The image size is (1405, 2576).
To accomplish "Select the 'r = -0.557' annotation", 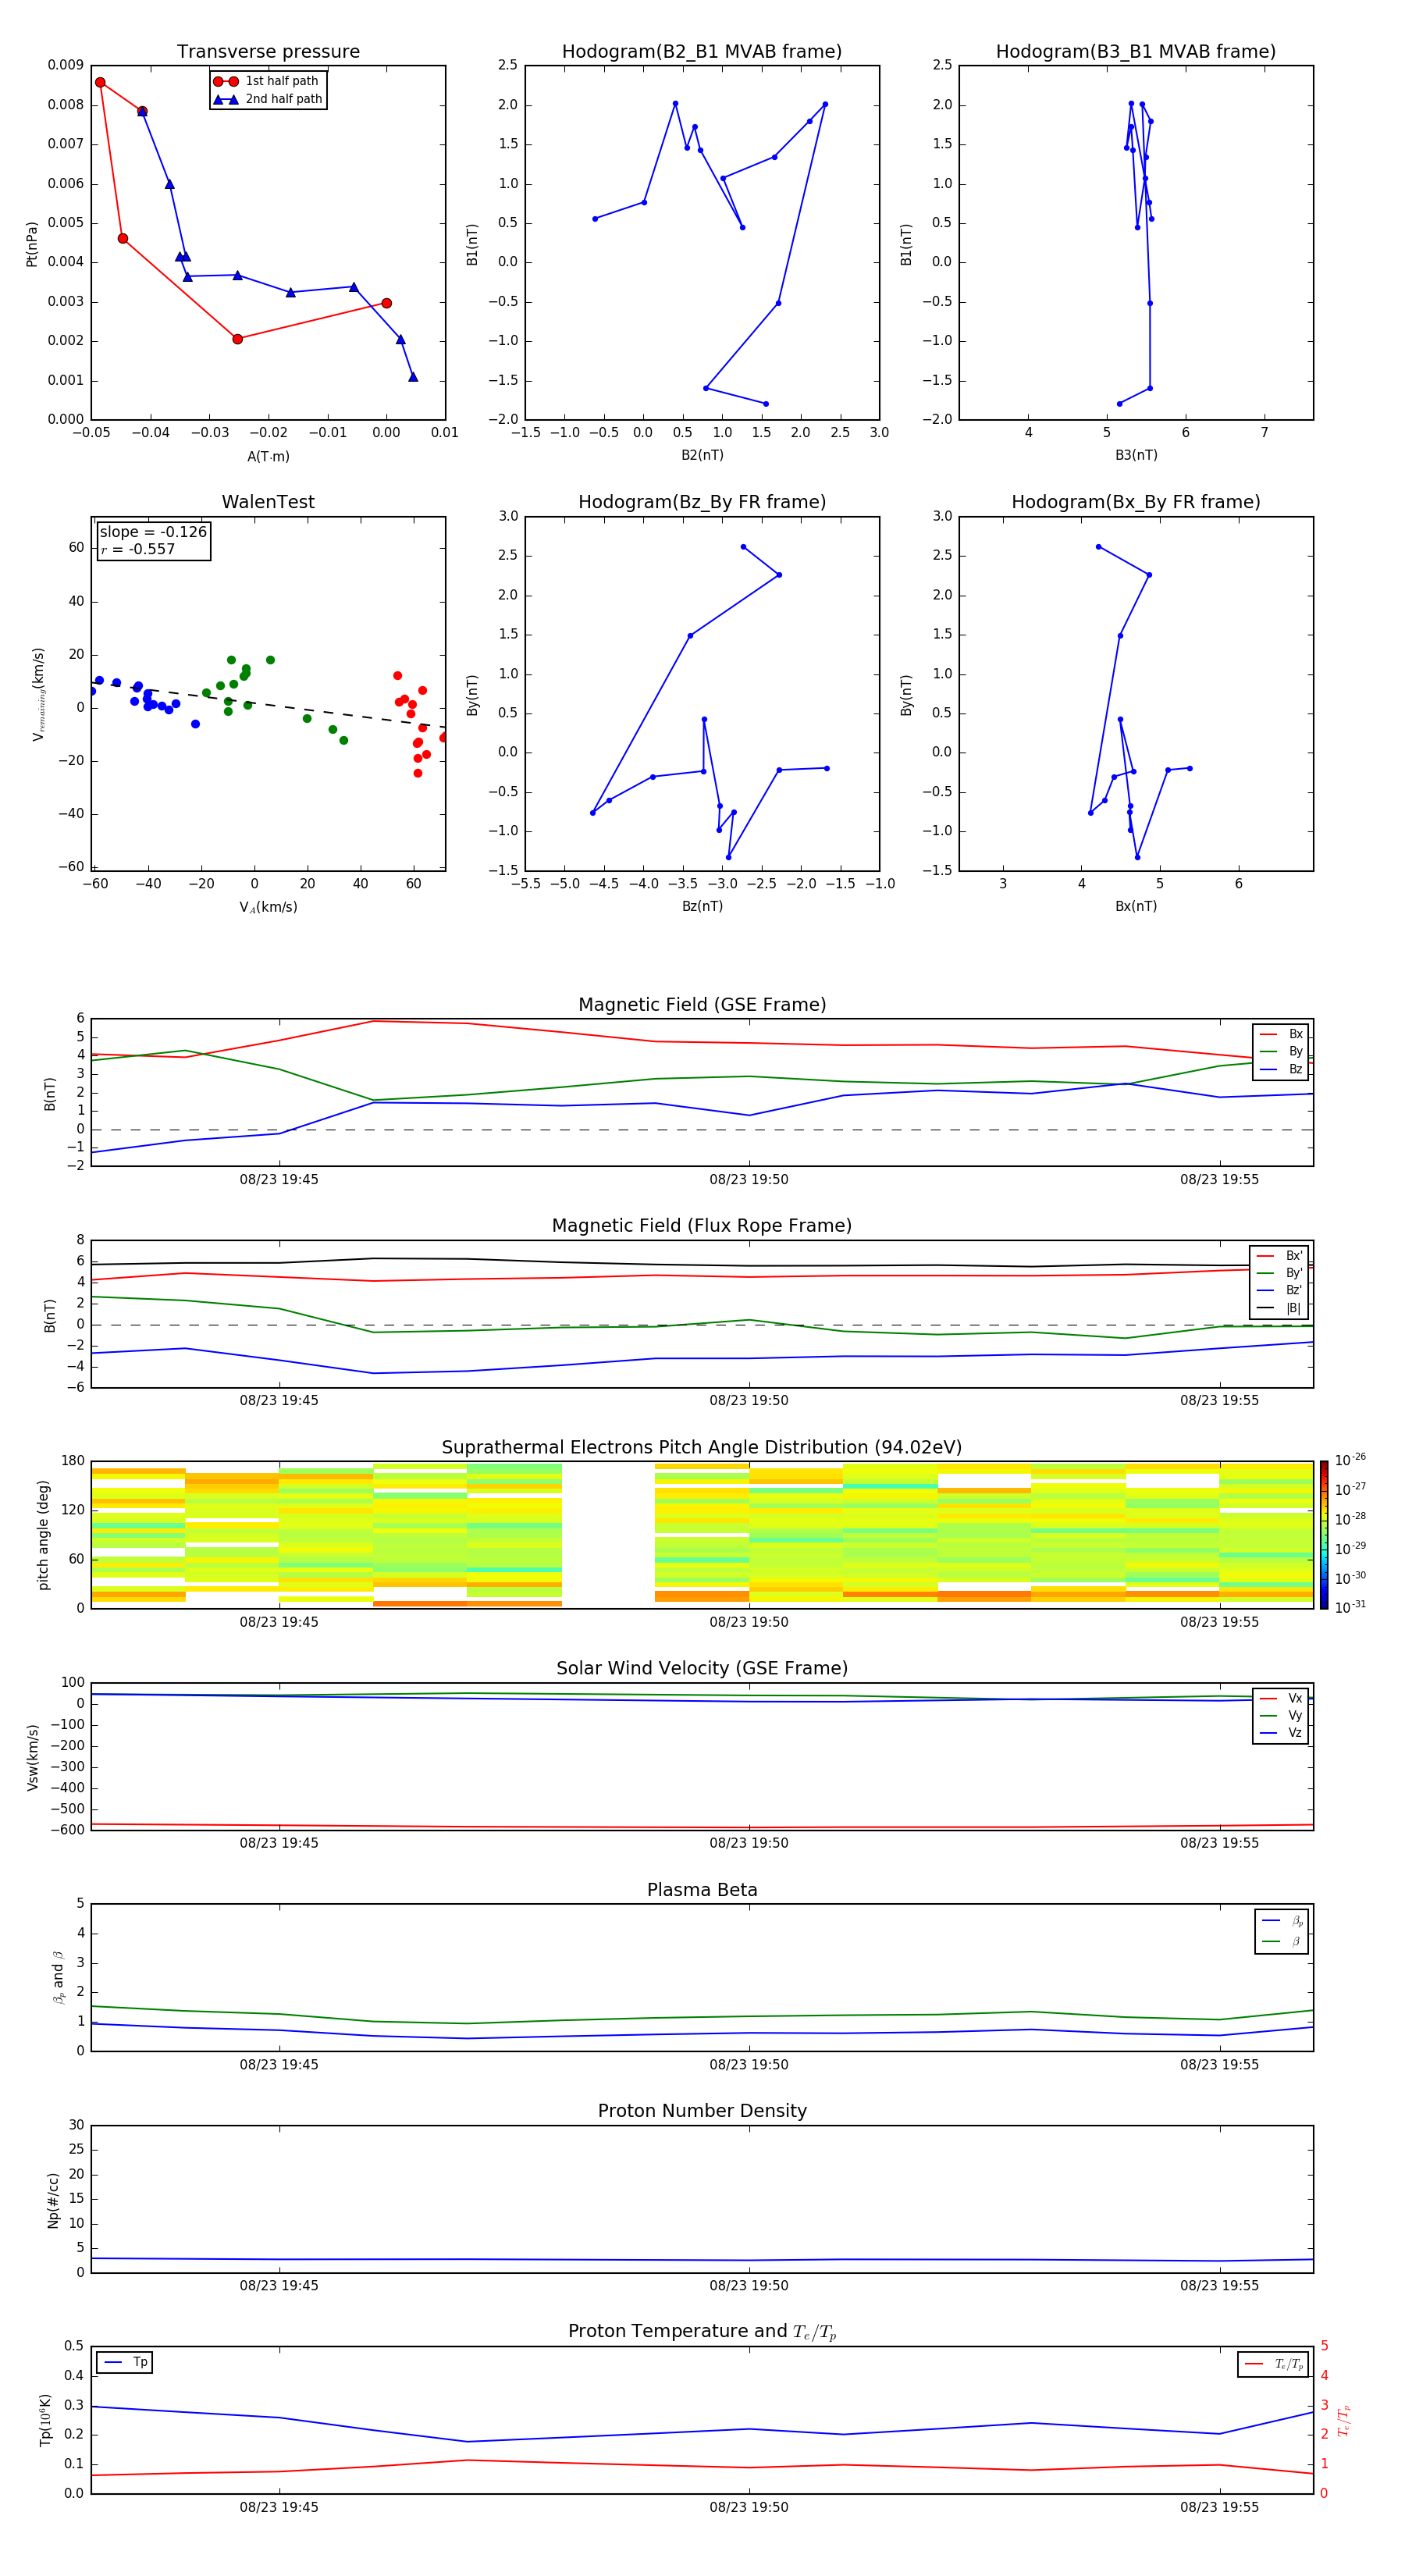I will (x=138, y=549).
